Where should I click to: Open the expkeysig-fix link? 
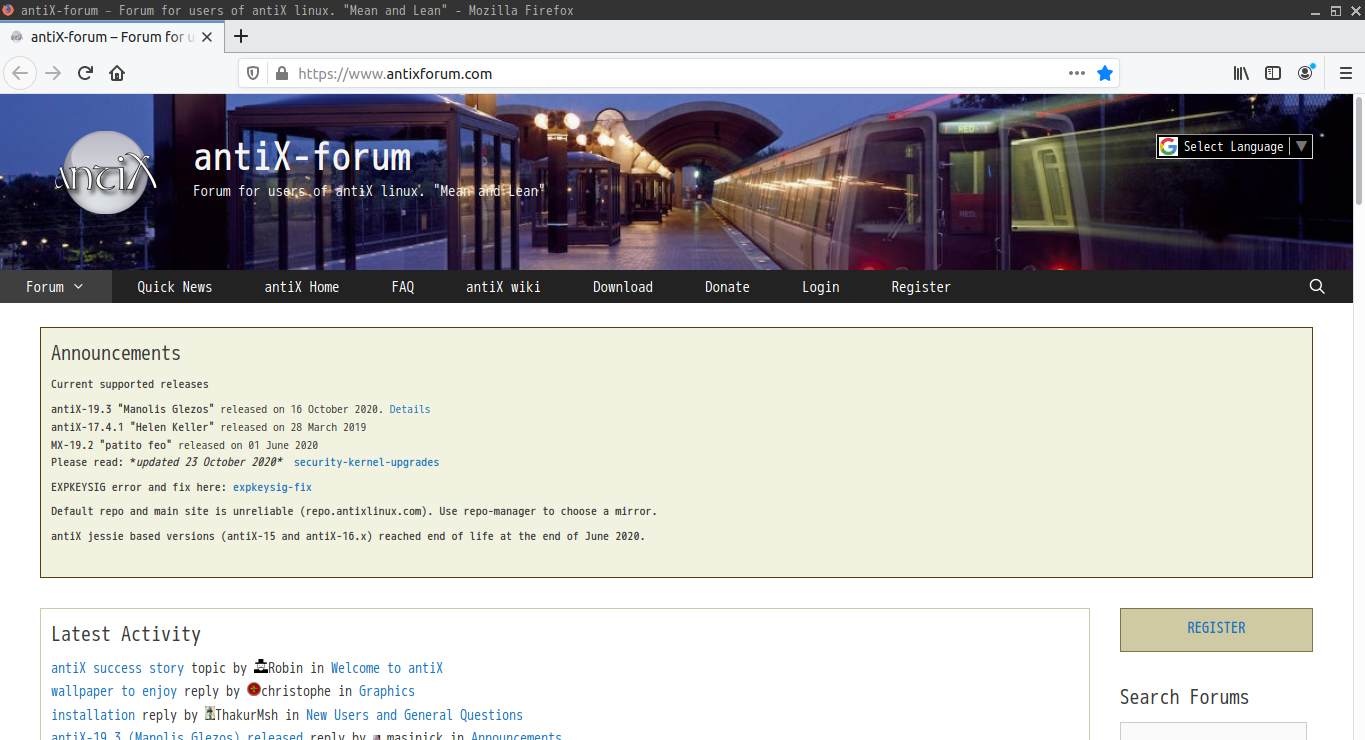[x=272, y=487]
